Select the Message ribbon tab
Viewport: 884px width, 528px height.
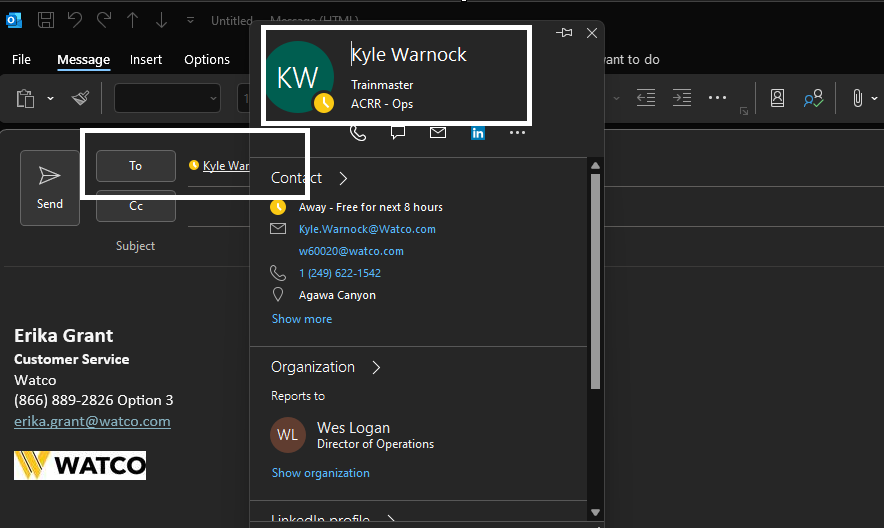[x=83, y=60]
